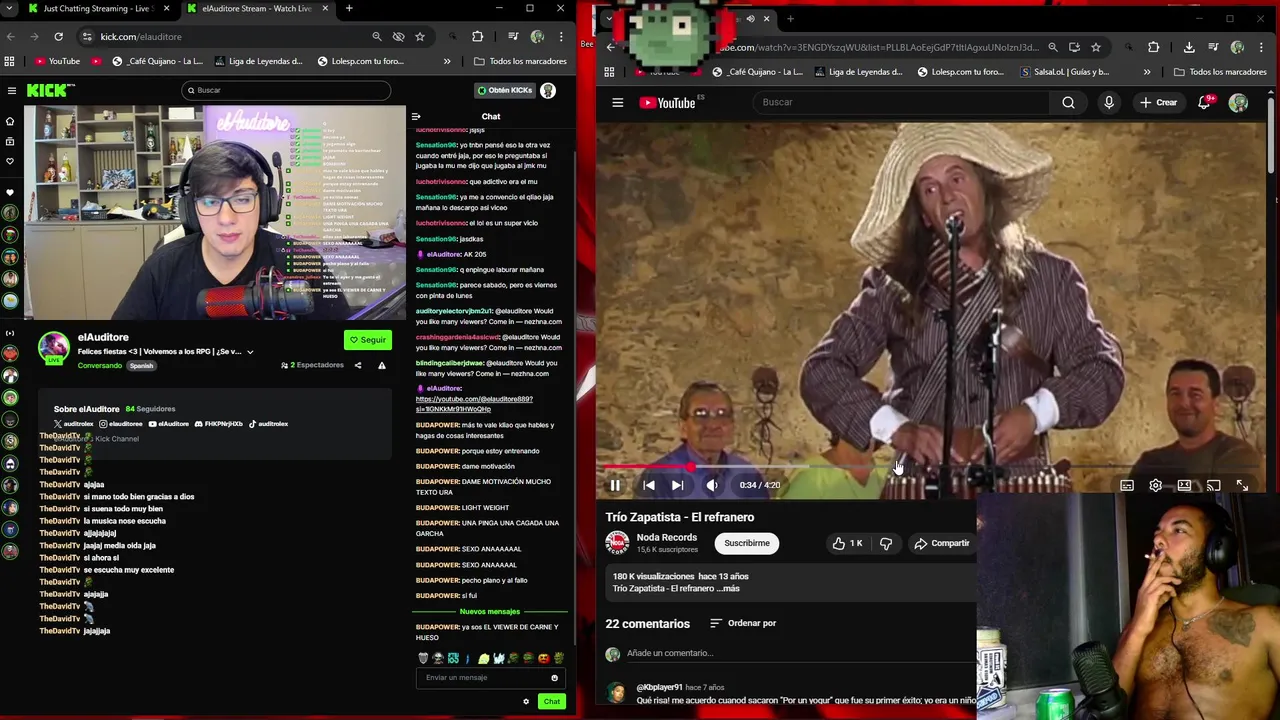Click YouTube search magnifier button
Viewport: 1280px width, 720px height.
tap(1068, 102)
